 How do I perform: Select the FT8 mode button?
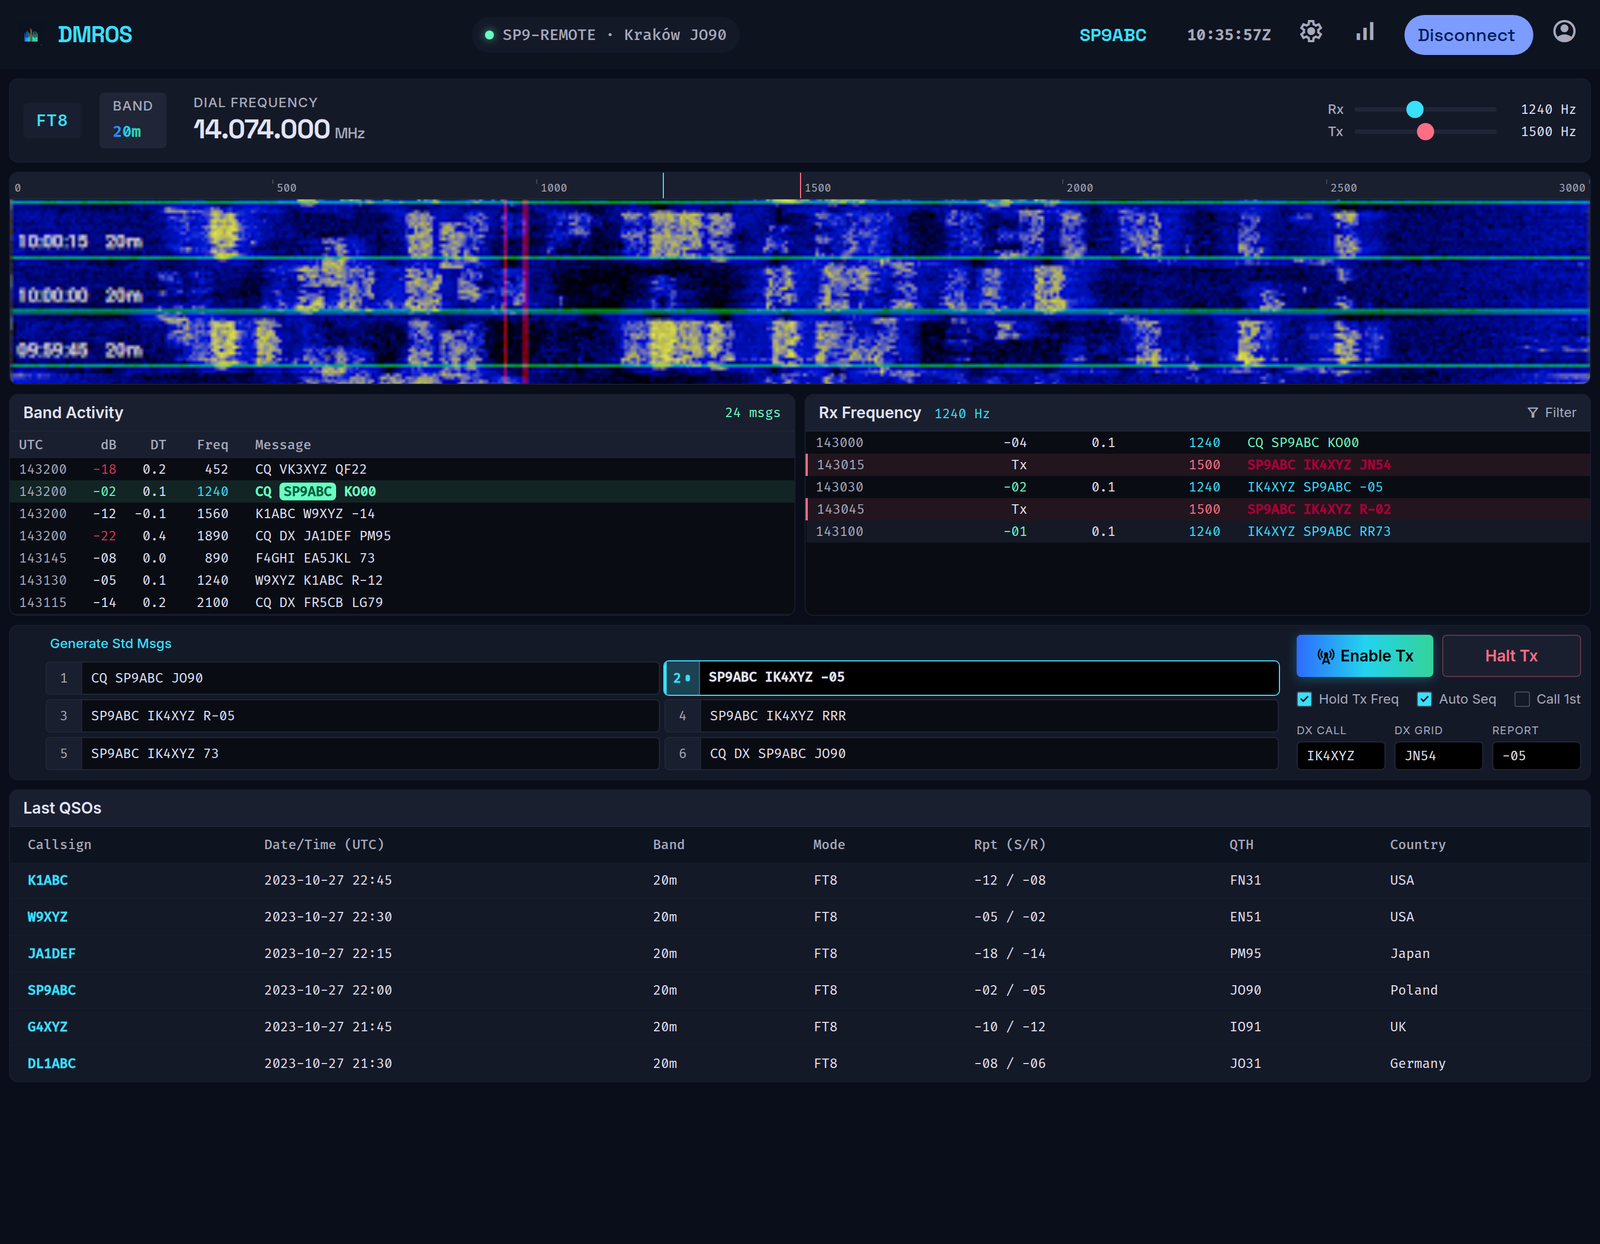point(52,121)
